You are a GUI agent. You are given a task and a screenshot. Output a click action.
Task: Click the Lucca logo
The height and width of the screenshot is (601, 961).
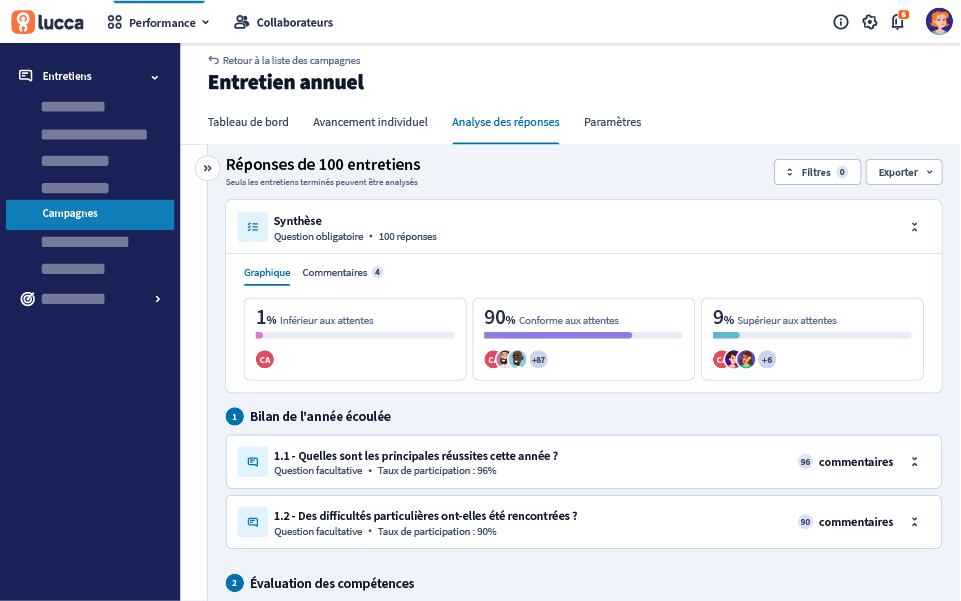pyautogui.click(x=47, y=23)
